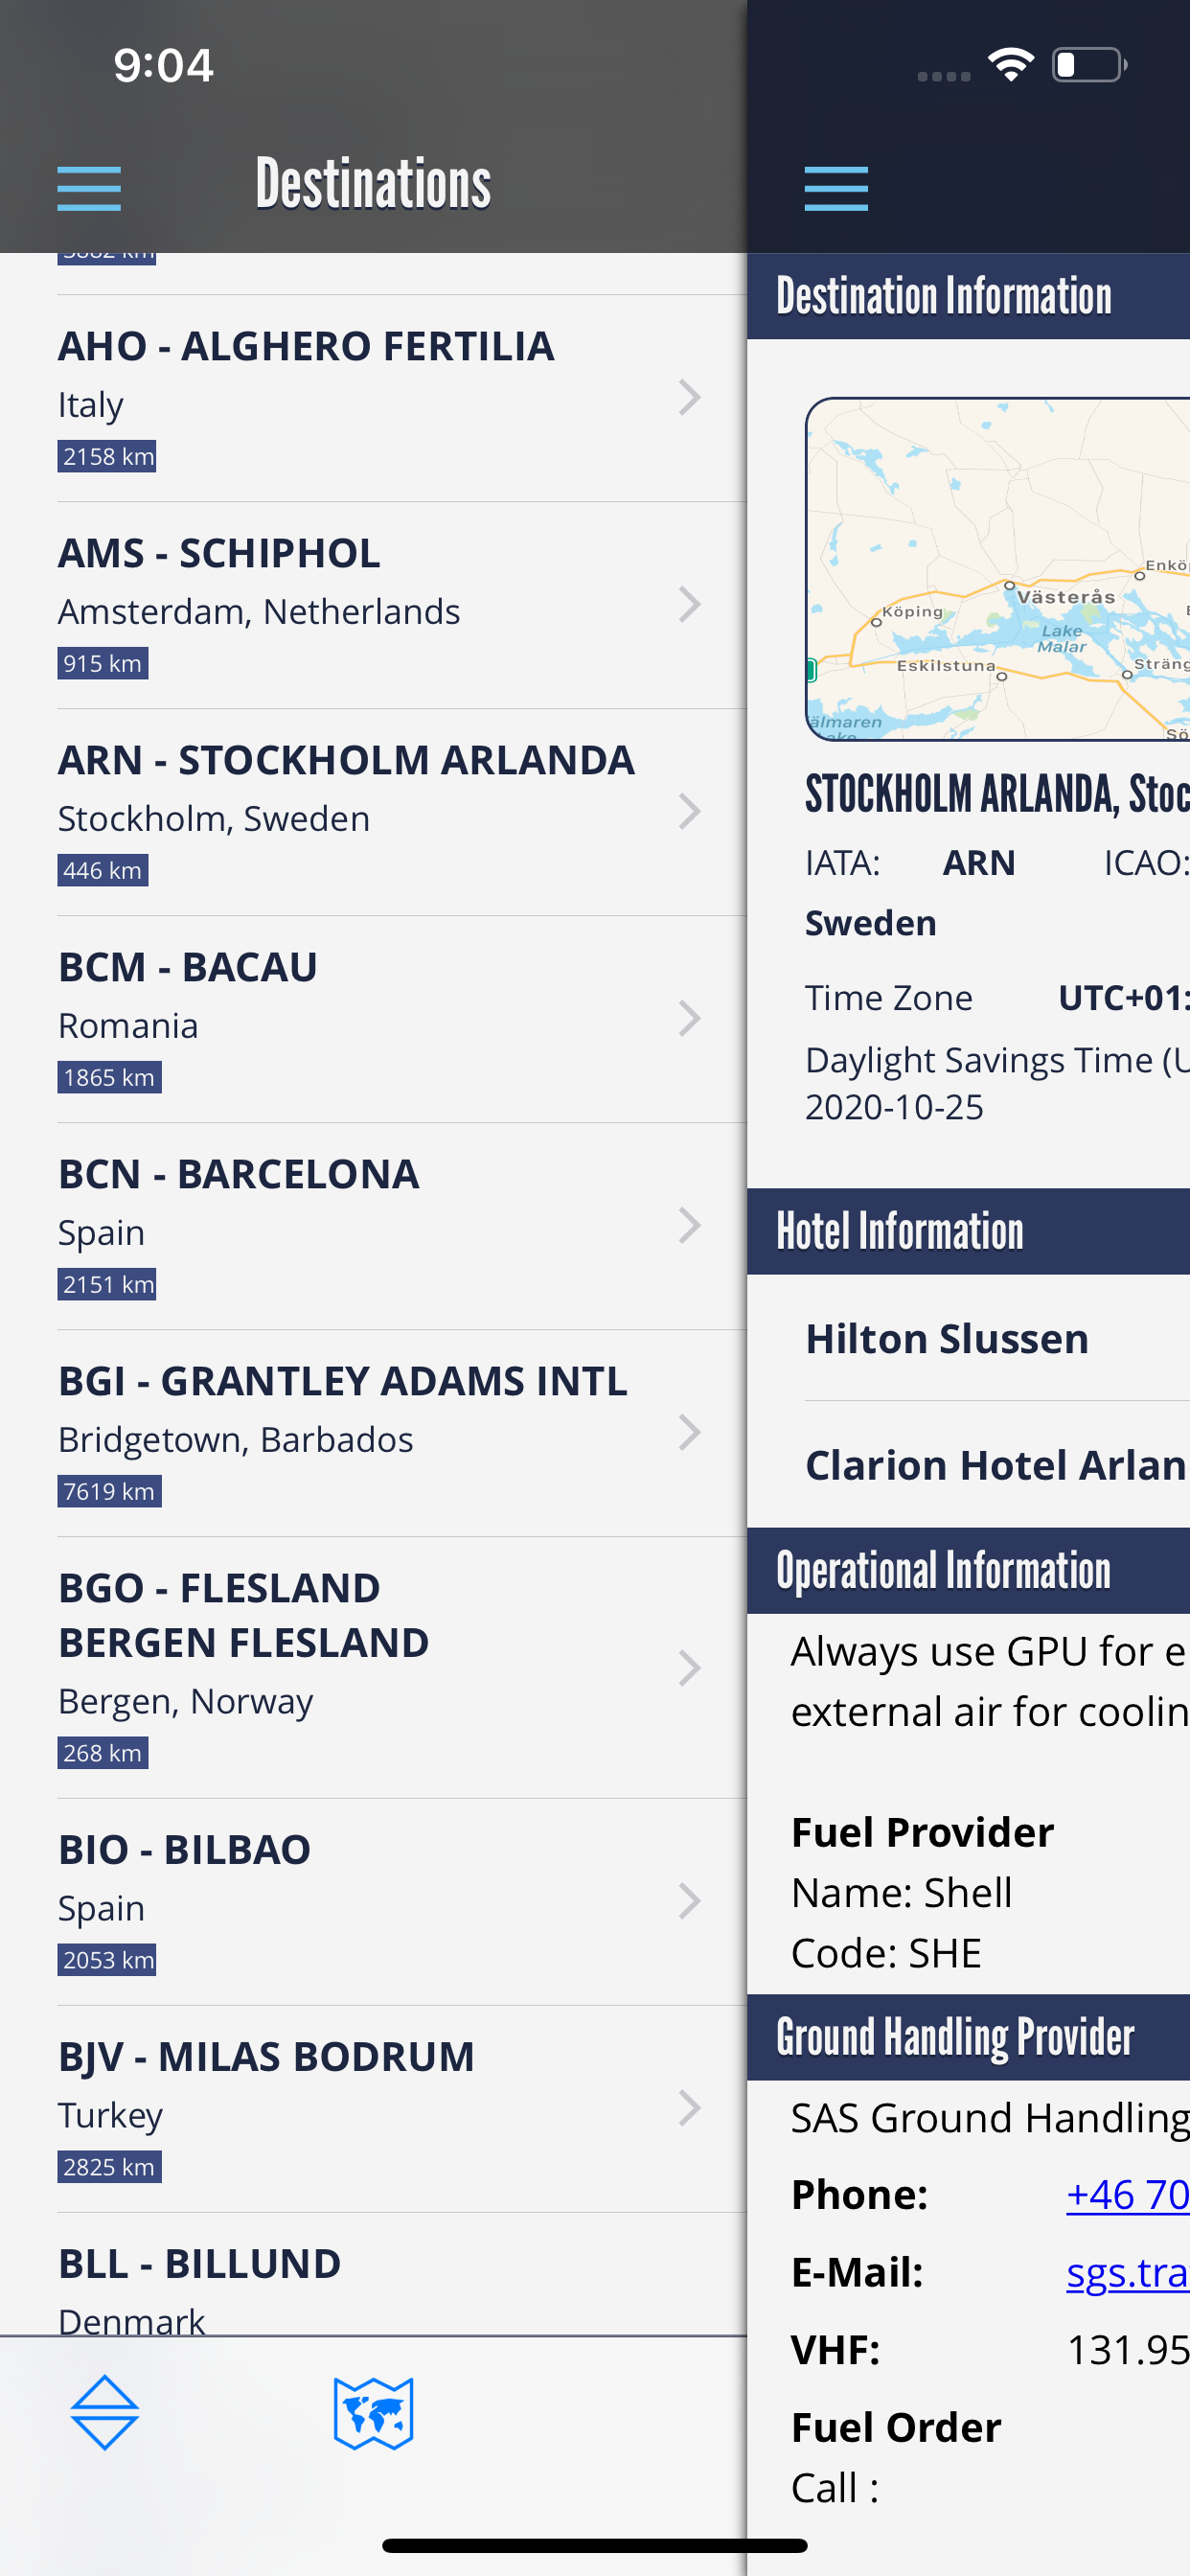Image resolution: width=1190 pixels, height=2576 pixels.
Task: Expand the ARN Stockholm Arlanda chevron
Action: (x=689, y=812)
